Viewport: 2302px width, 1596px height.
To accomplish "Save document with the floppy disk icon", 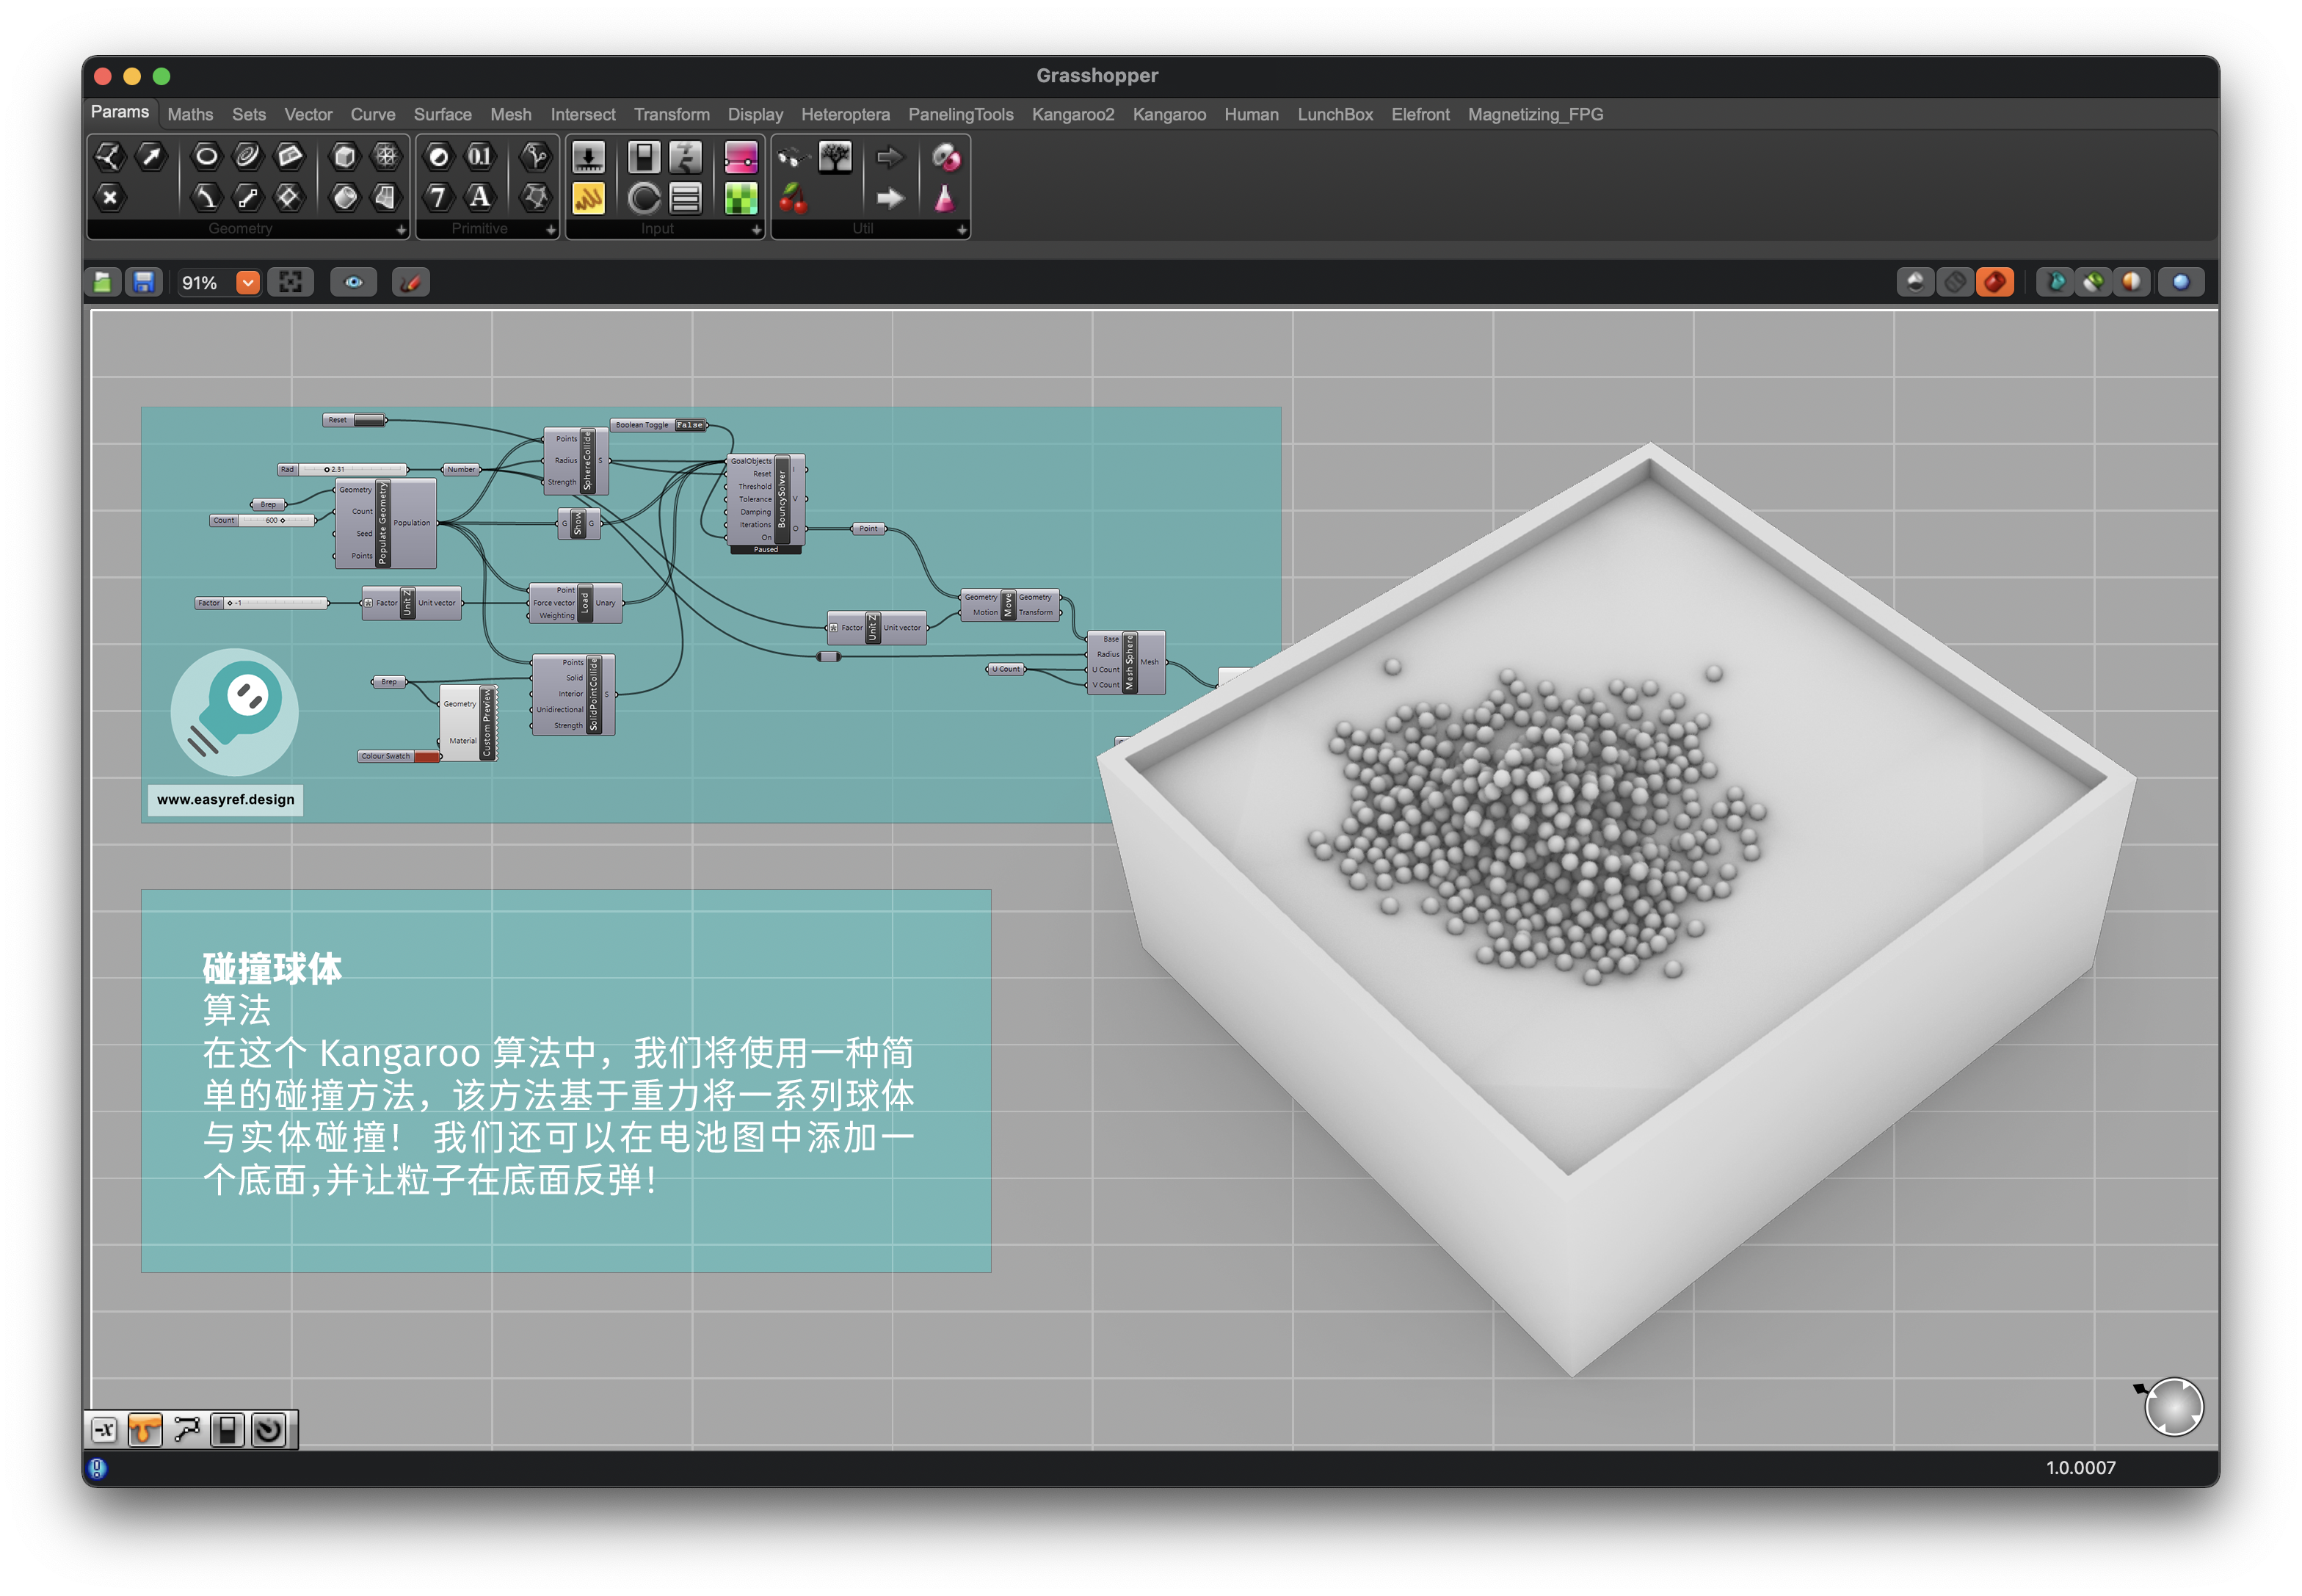I will [x=144, y=283].
